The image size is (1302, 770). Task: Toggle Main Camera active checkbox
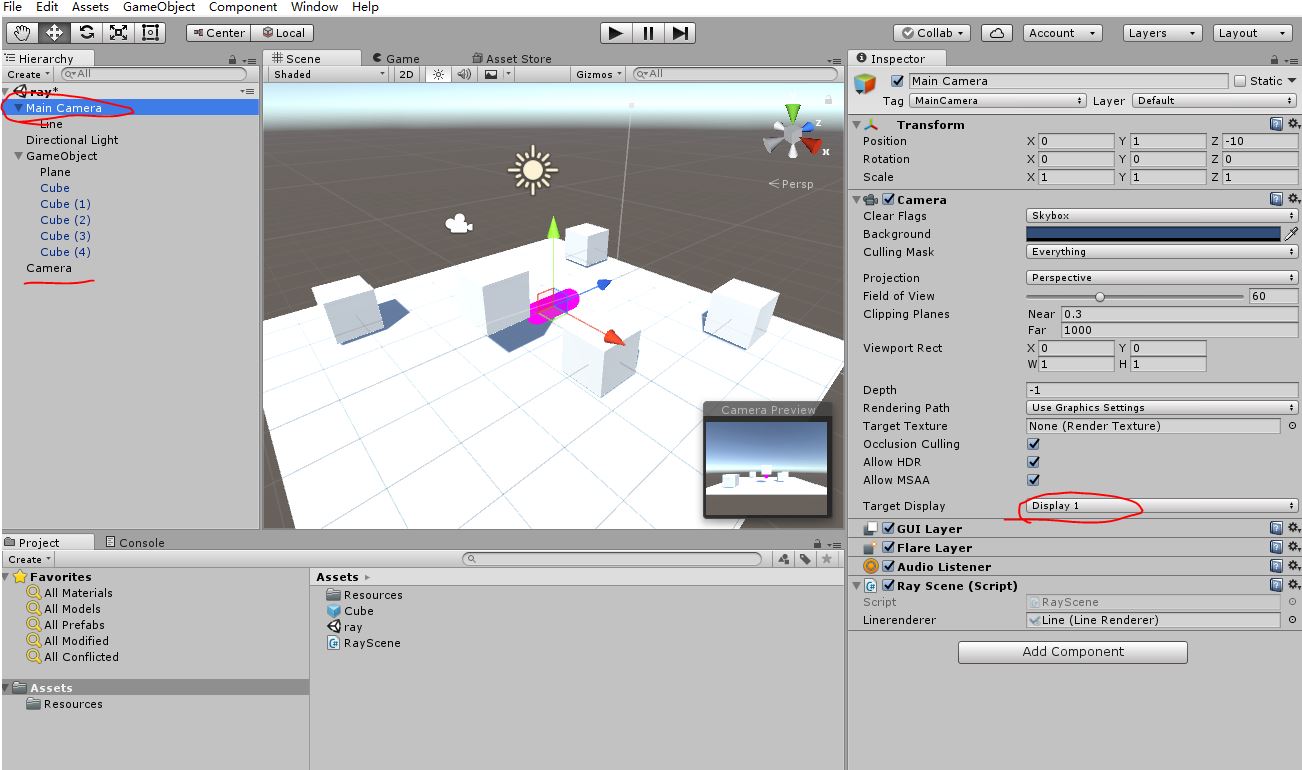pyautogui.click(x=897, y=81)
